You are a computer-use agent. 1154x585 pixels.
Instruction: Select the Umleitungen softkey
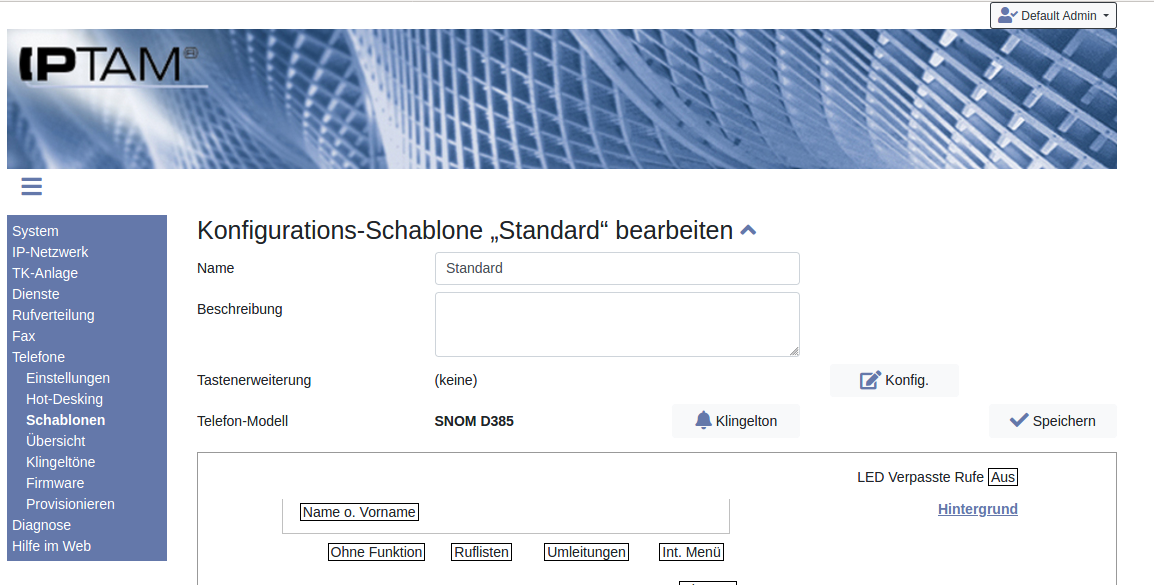586,552
